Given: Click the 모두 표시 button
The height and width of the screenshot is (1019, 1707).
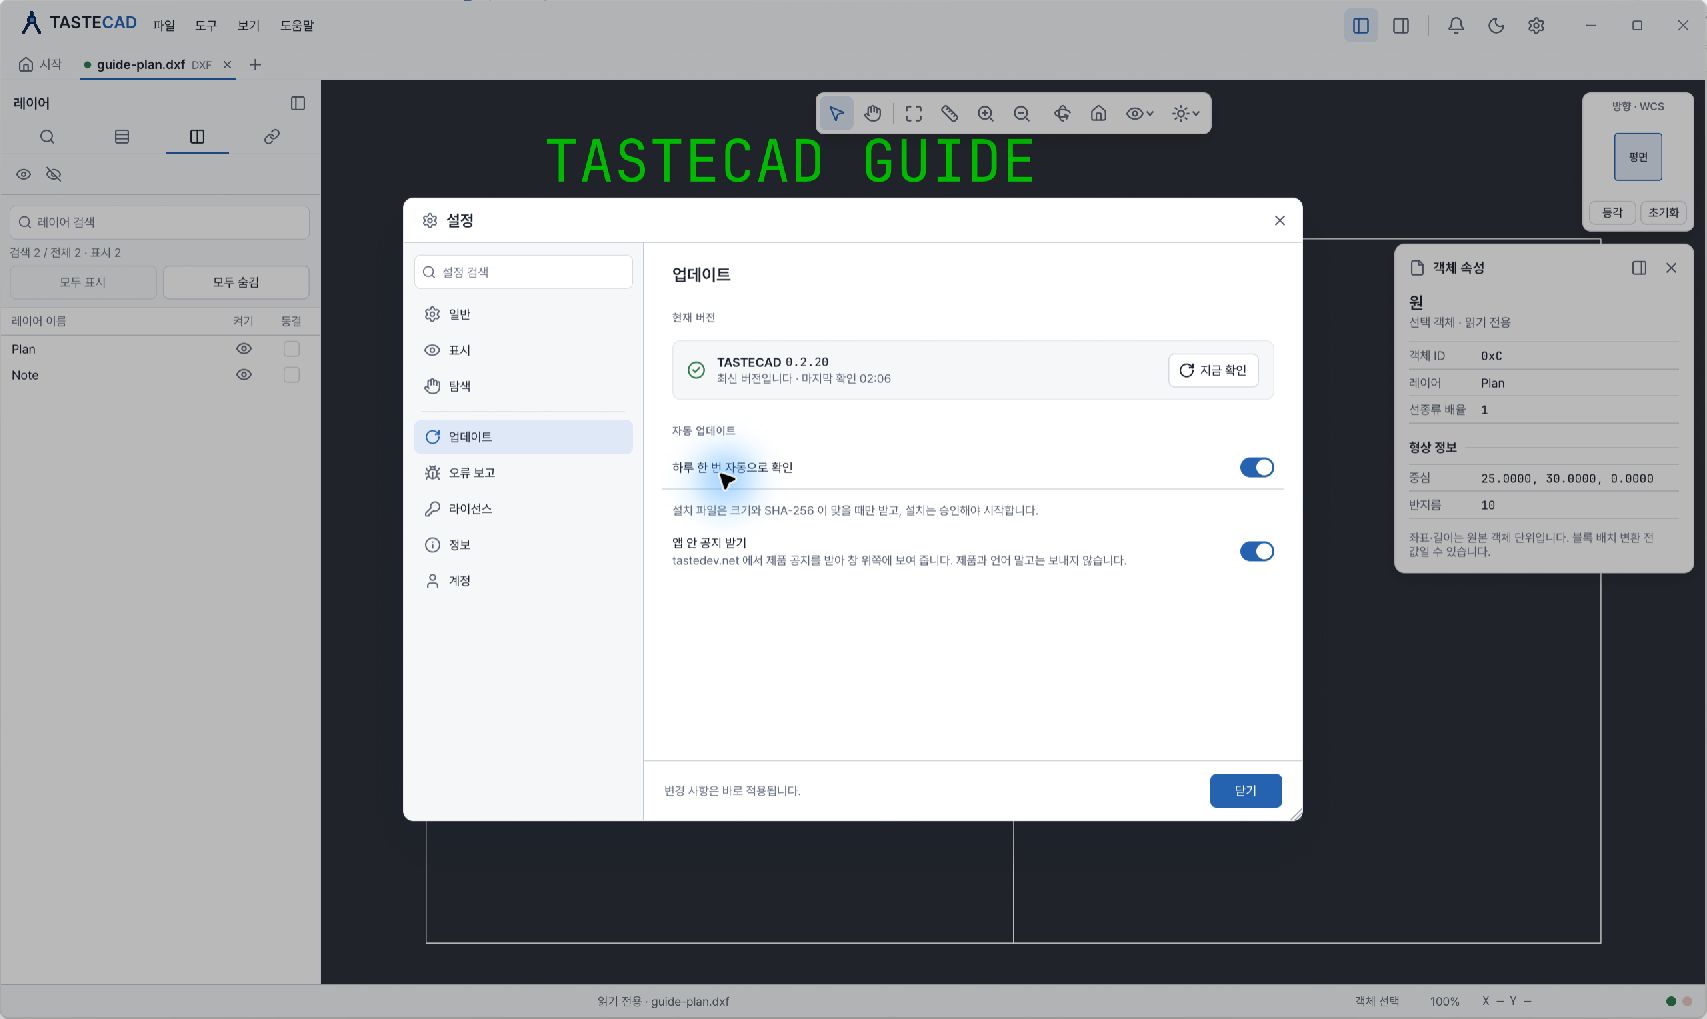Looking at the screenshot, I should 83,282.
